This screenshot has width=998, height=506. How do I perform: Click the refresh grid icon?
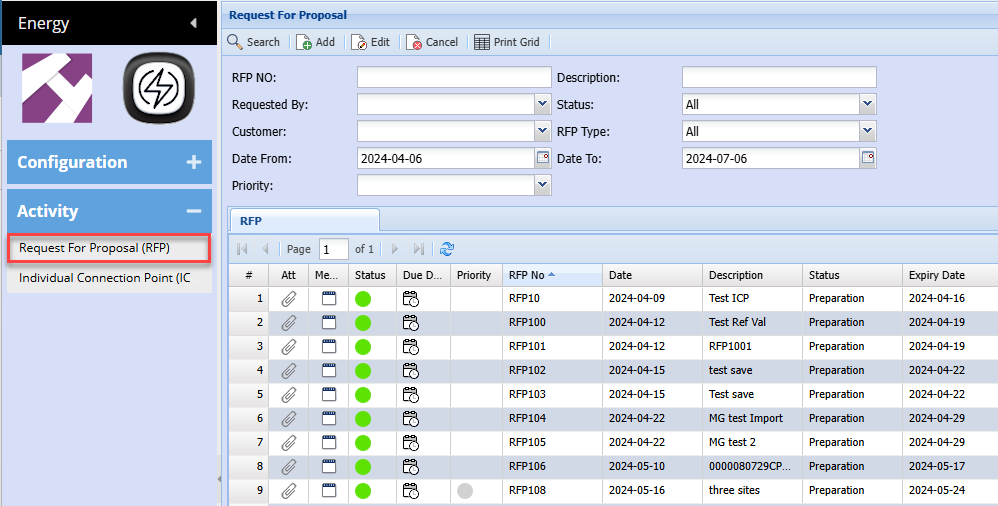point(447,249)
